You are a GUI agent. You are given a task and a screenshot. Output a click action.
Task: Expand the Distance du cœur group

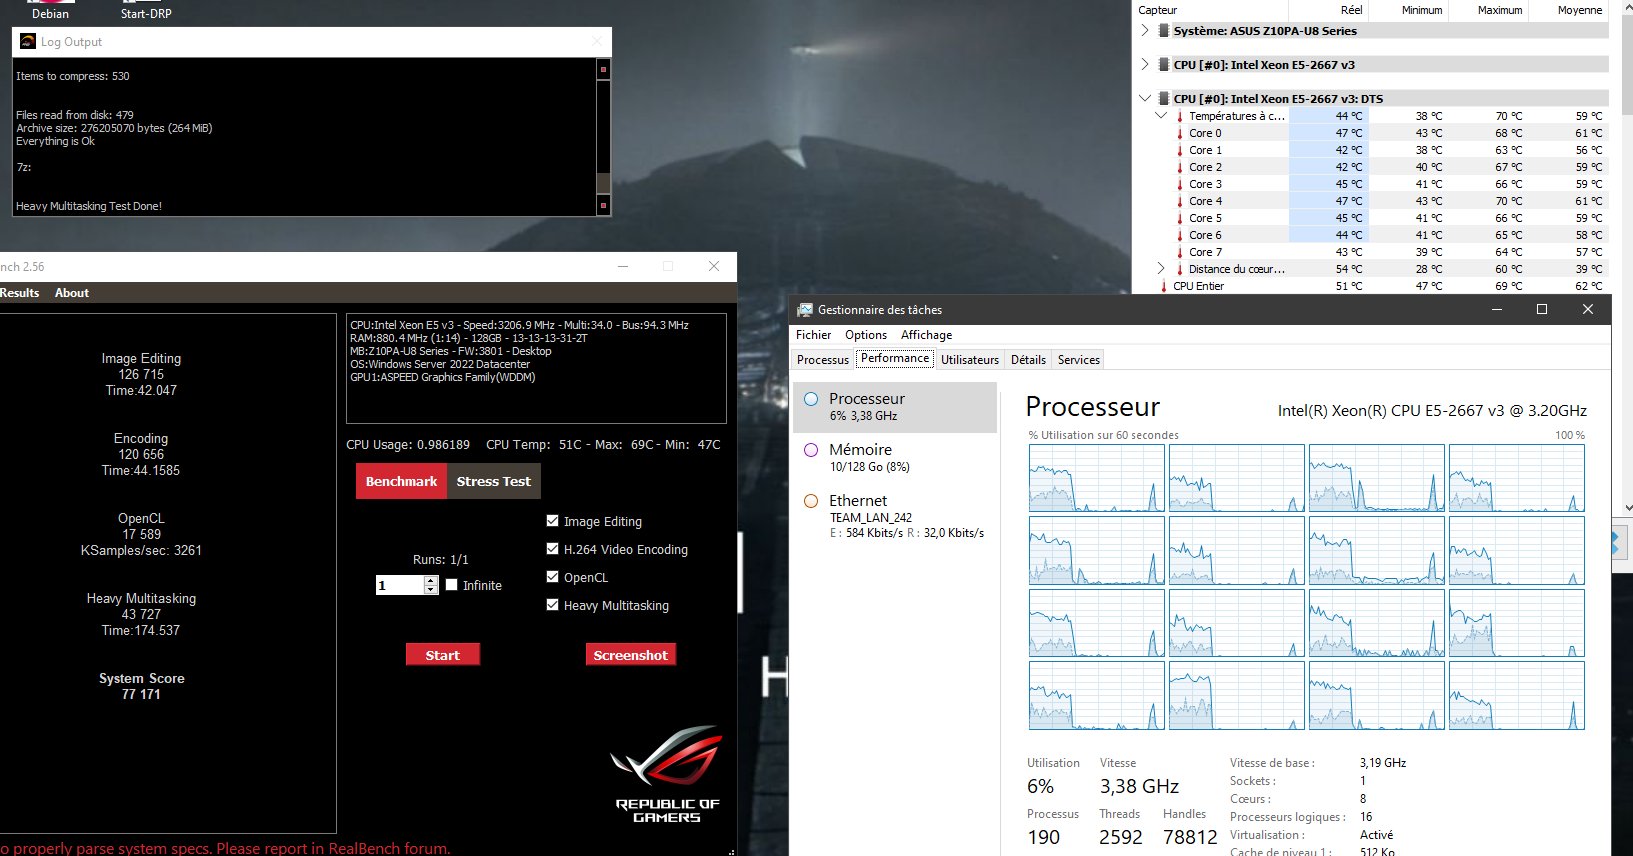pyautogui.click(x=1161, y=269)
